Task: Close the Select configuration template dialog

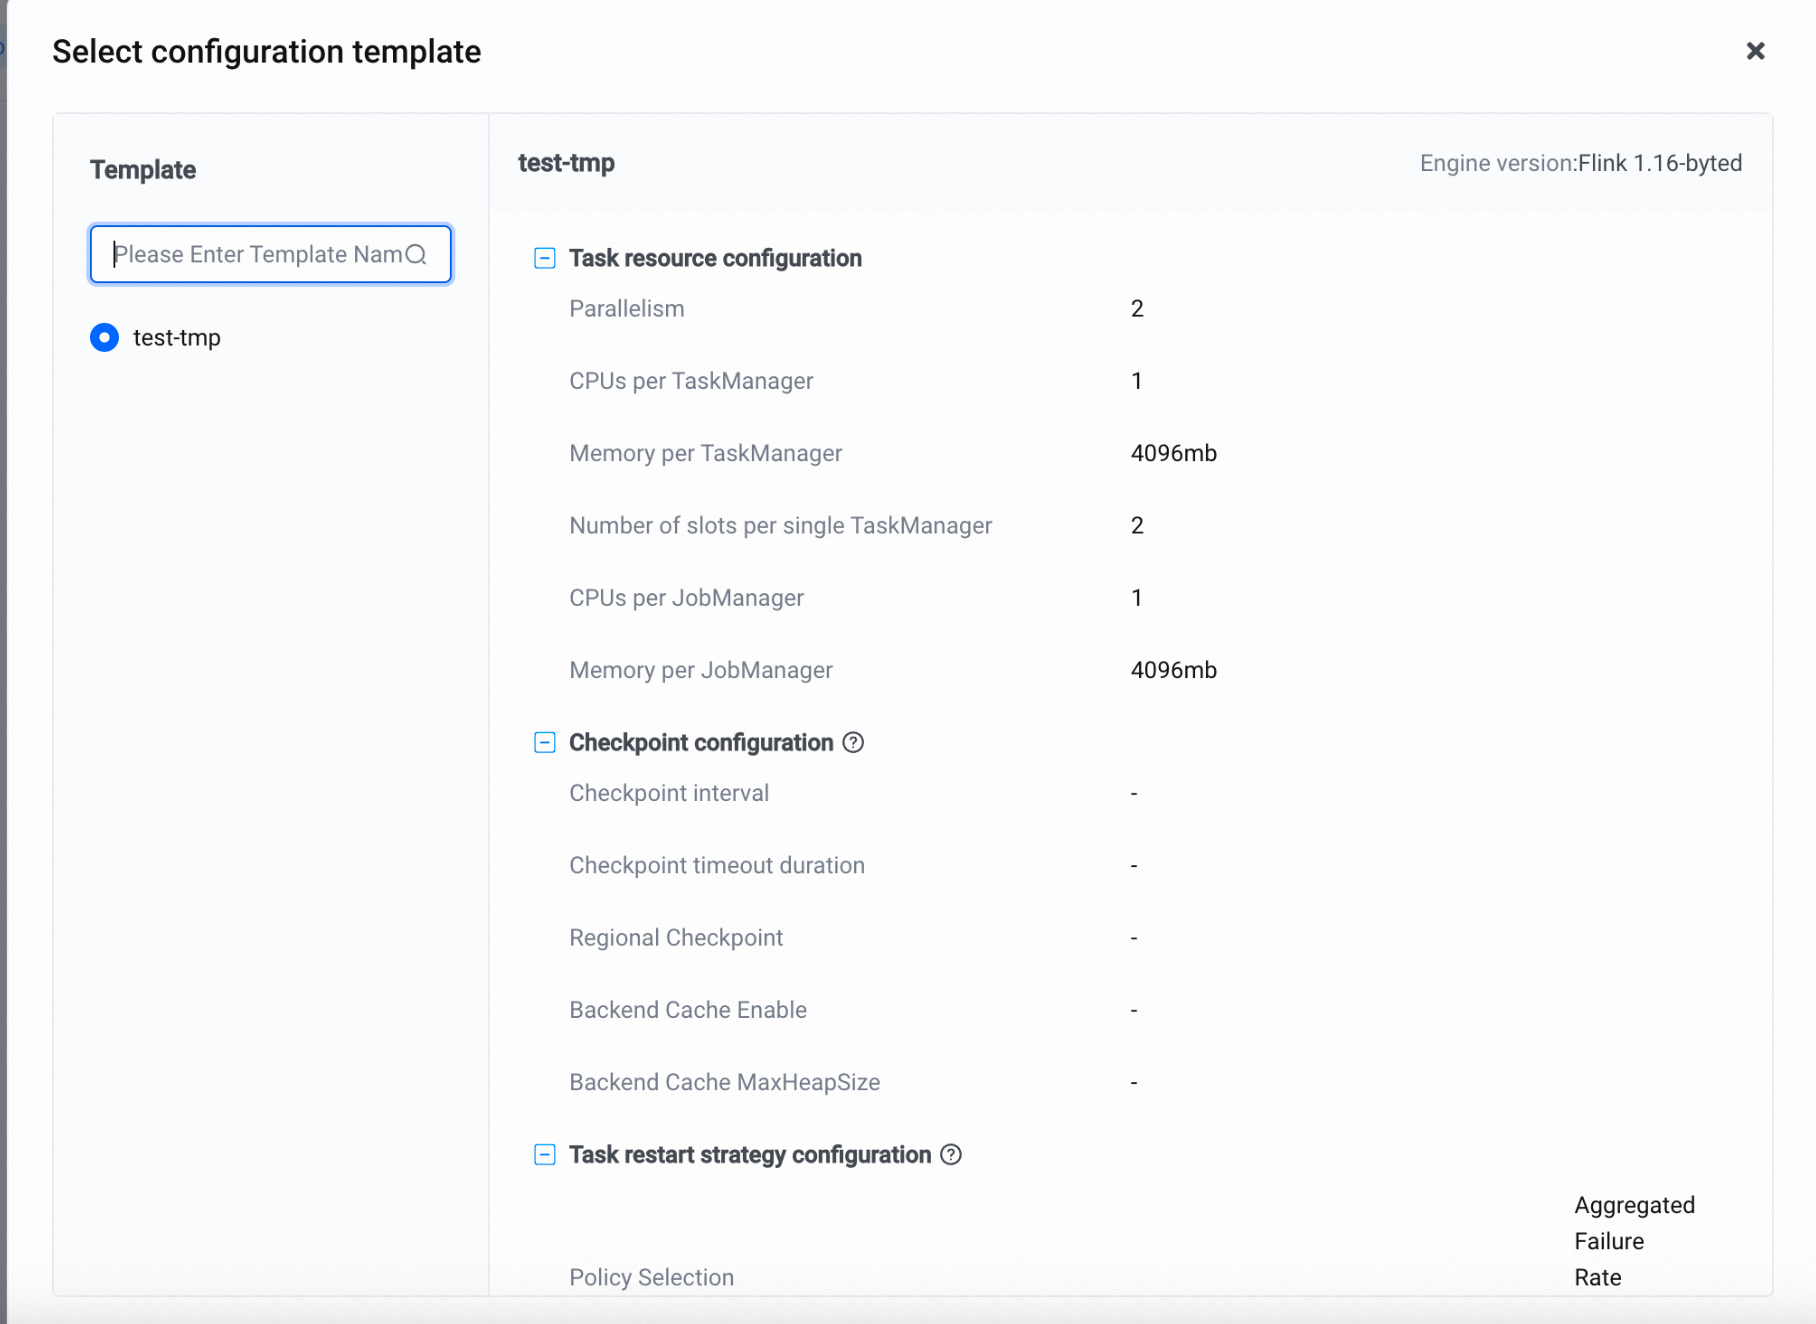Action: [1755, 51]
